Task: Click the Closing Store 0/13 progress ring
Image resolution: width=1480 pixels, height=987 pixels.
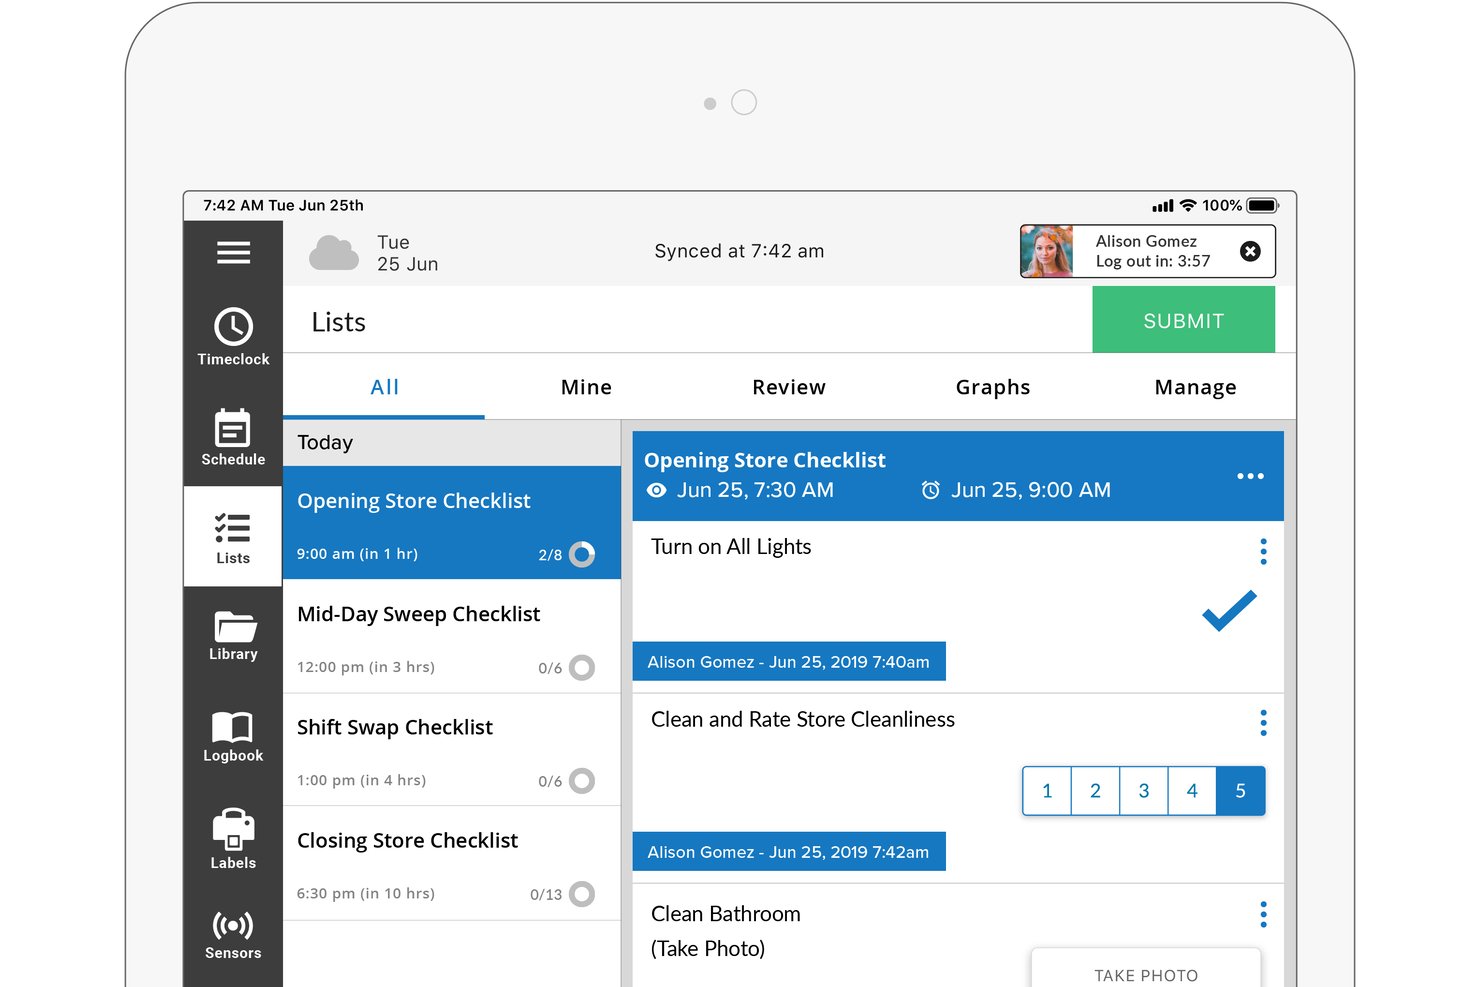Action: click(x=582, y=893)
